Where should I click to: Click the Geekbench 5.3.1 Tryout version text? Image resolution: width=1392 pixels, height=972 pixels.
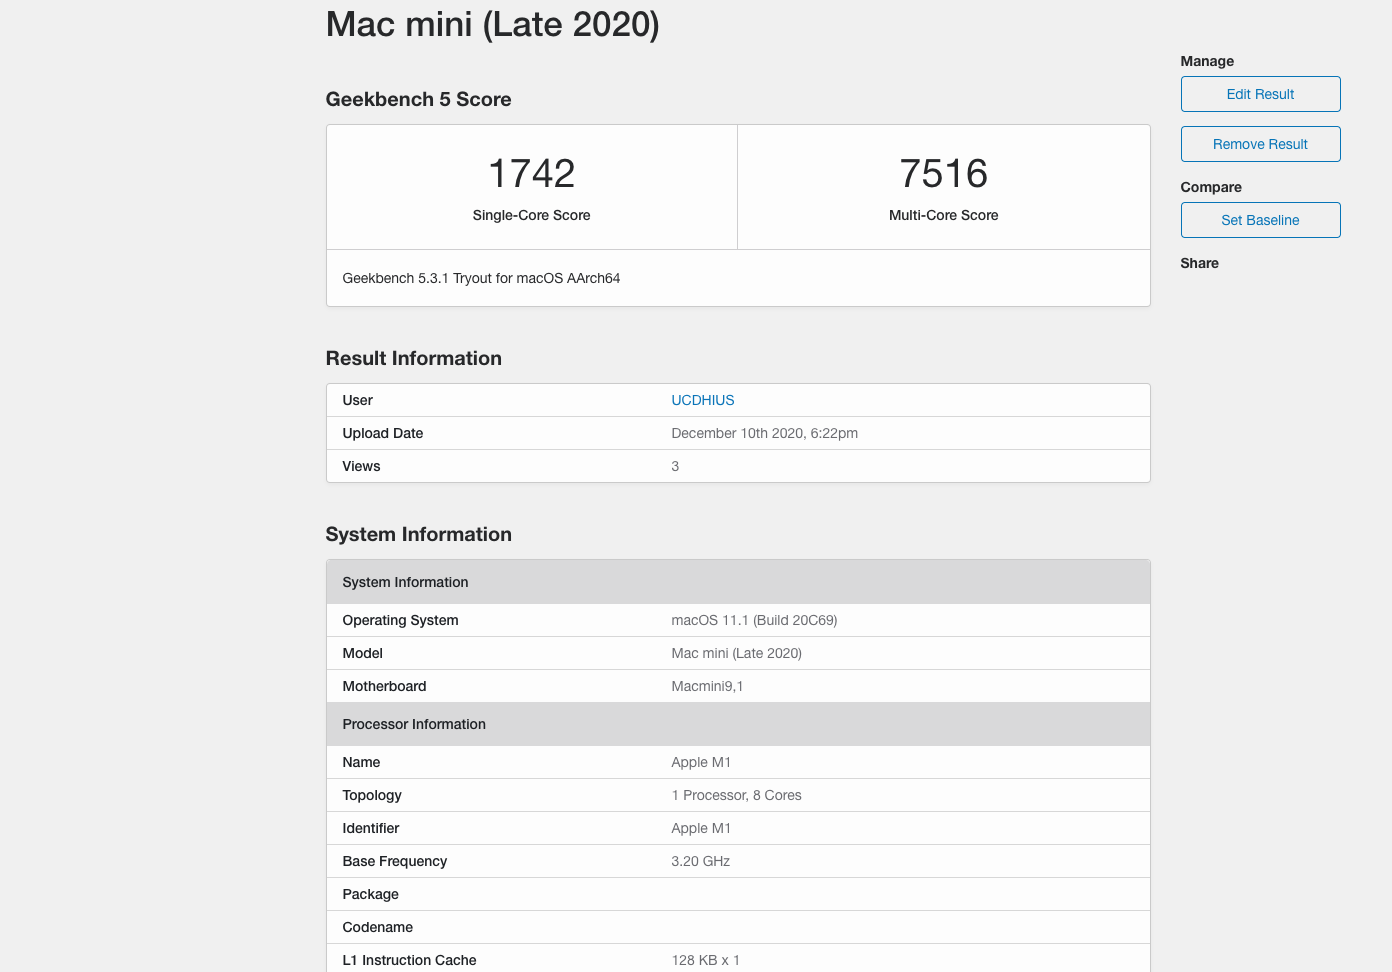coord(481,278)
